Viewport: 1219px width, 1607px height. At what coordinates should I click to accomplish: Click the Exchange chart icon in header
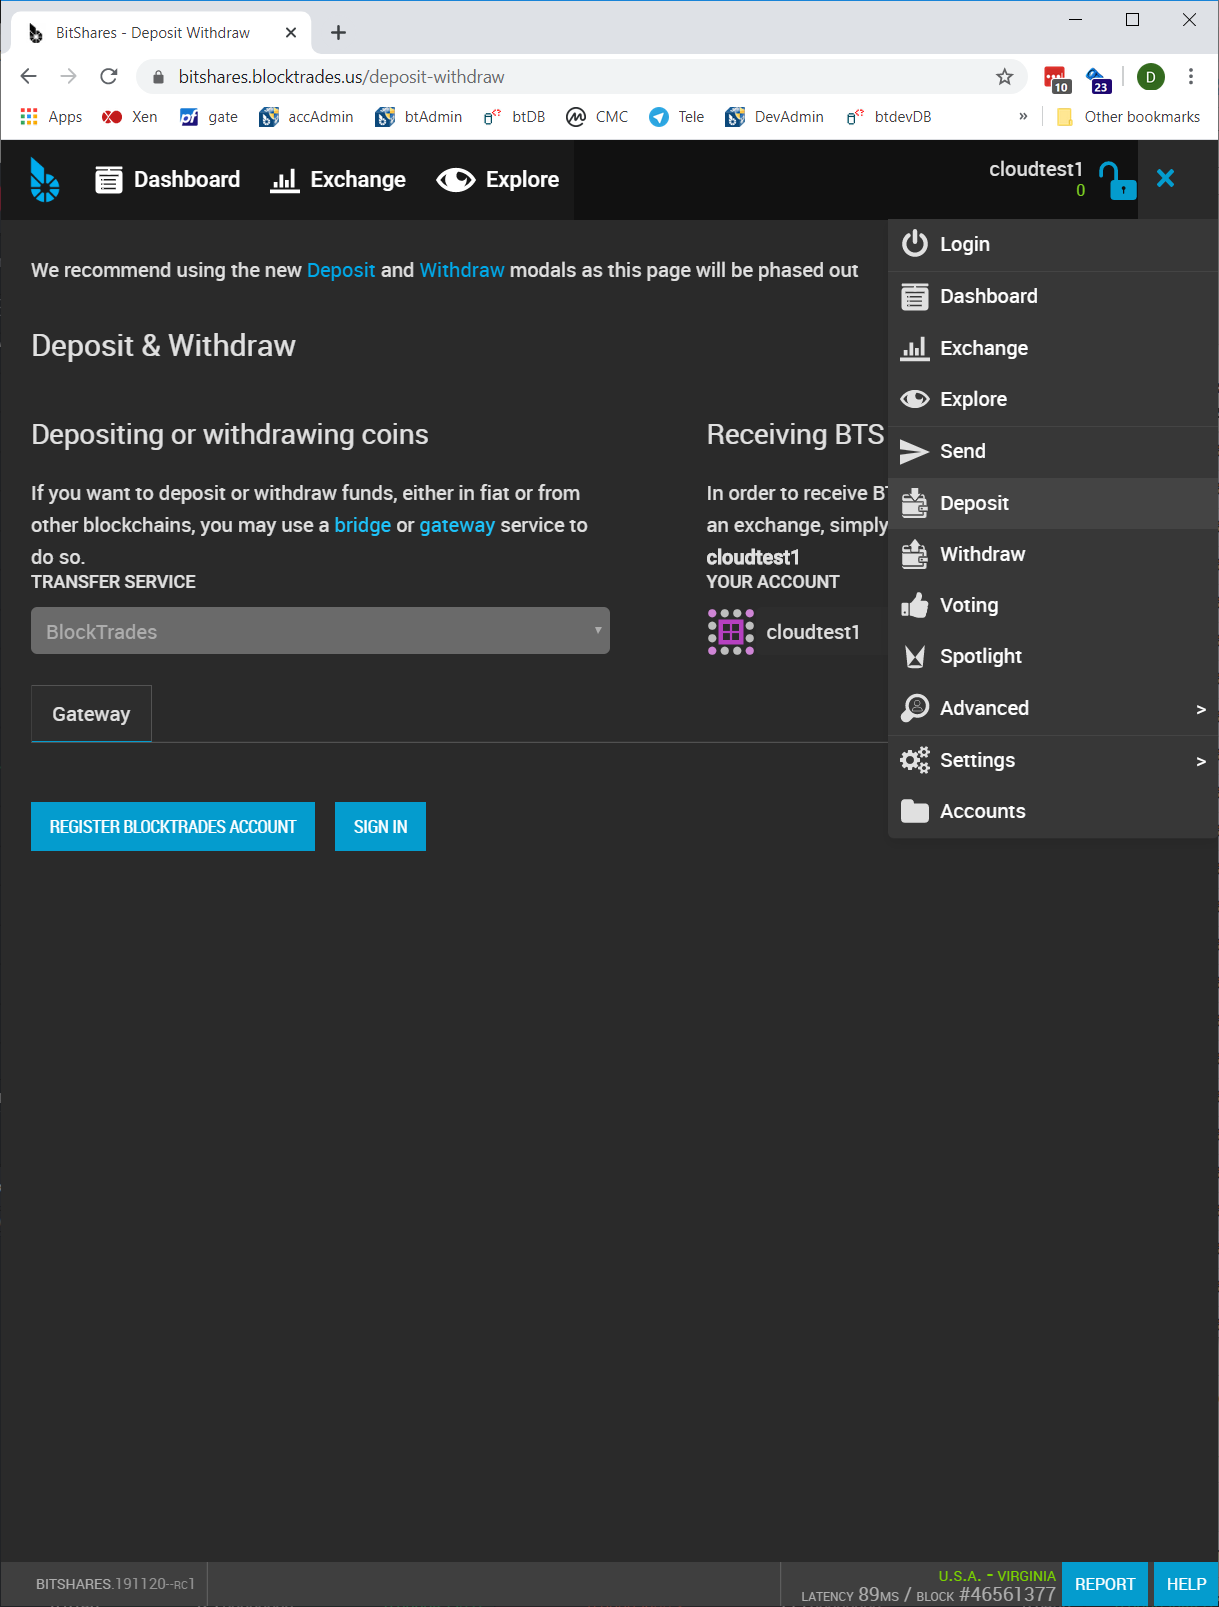tap(285, 180)
